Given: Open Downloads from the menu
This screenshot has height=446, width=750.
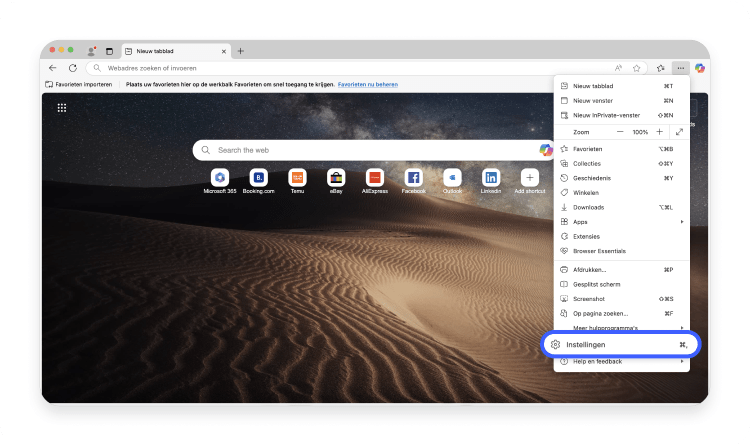Looking at the screenshot, I should point(621,207).
